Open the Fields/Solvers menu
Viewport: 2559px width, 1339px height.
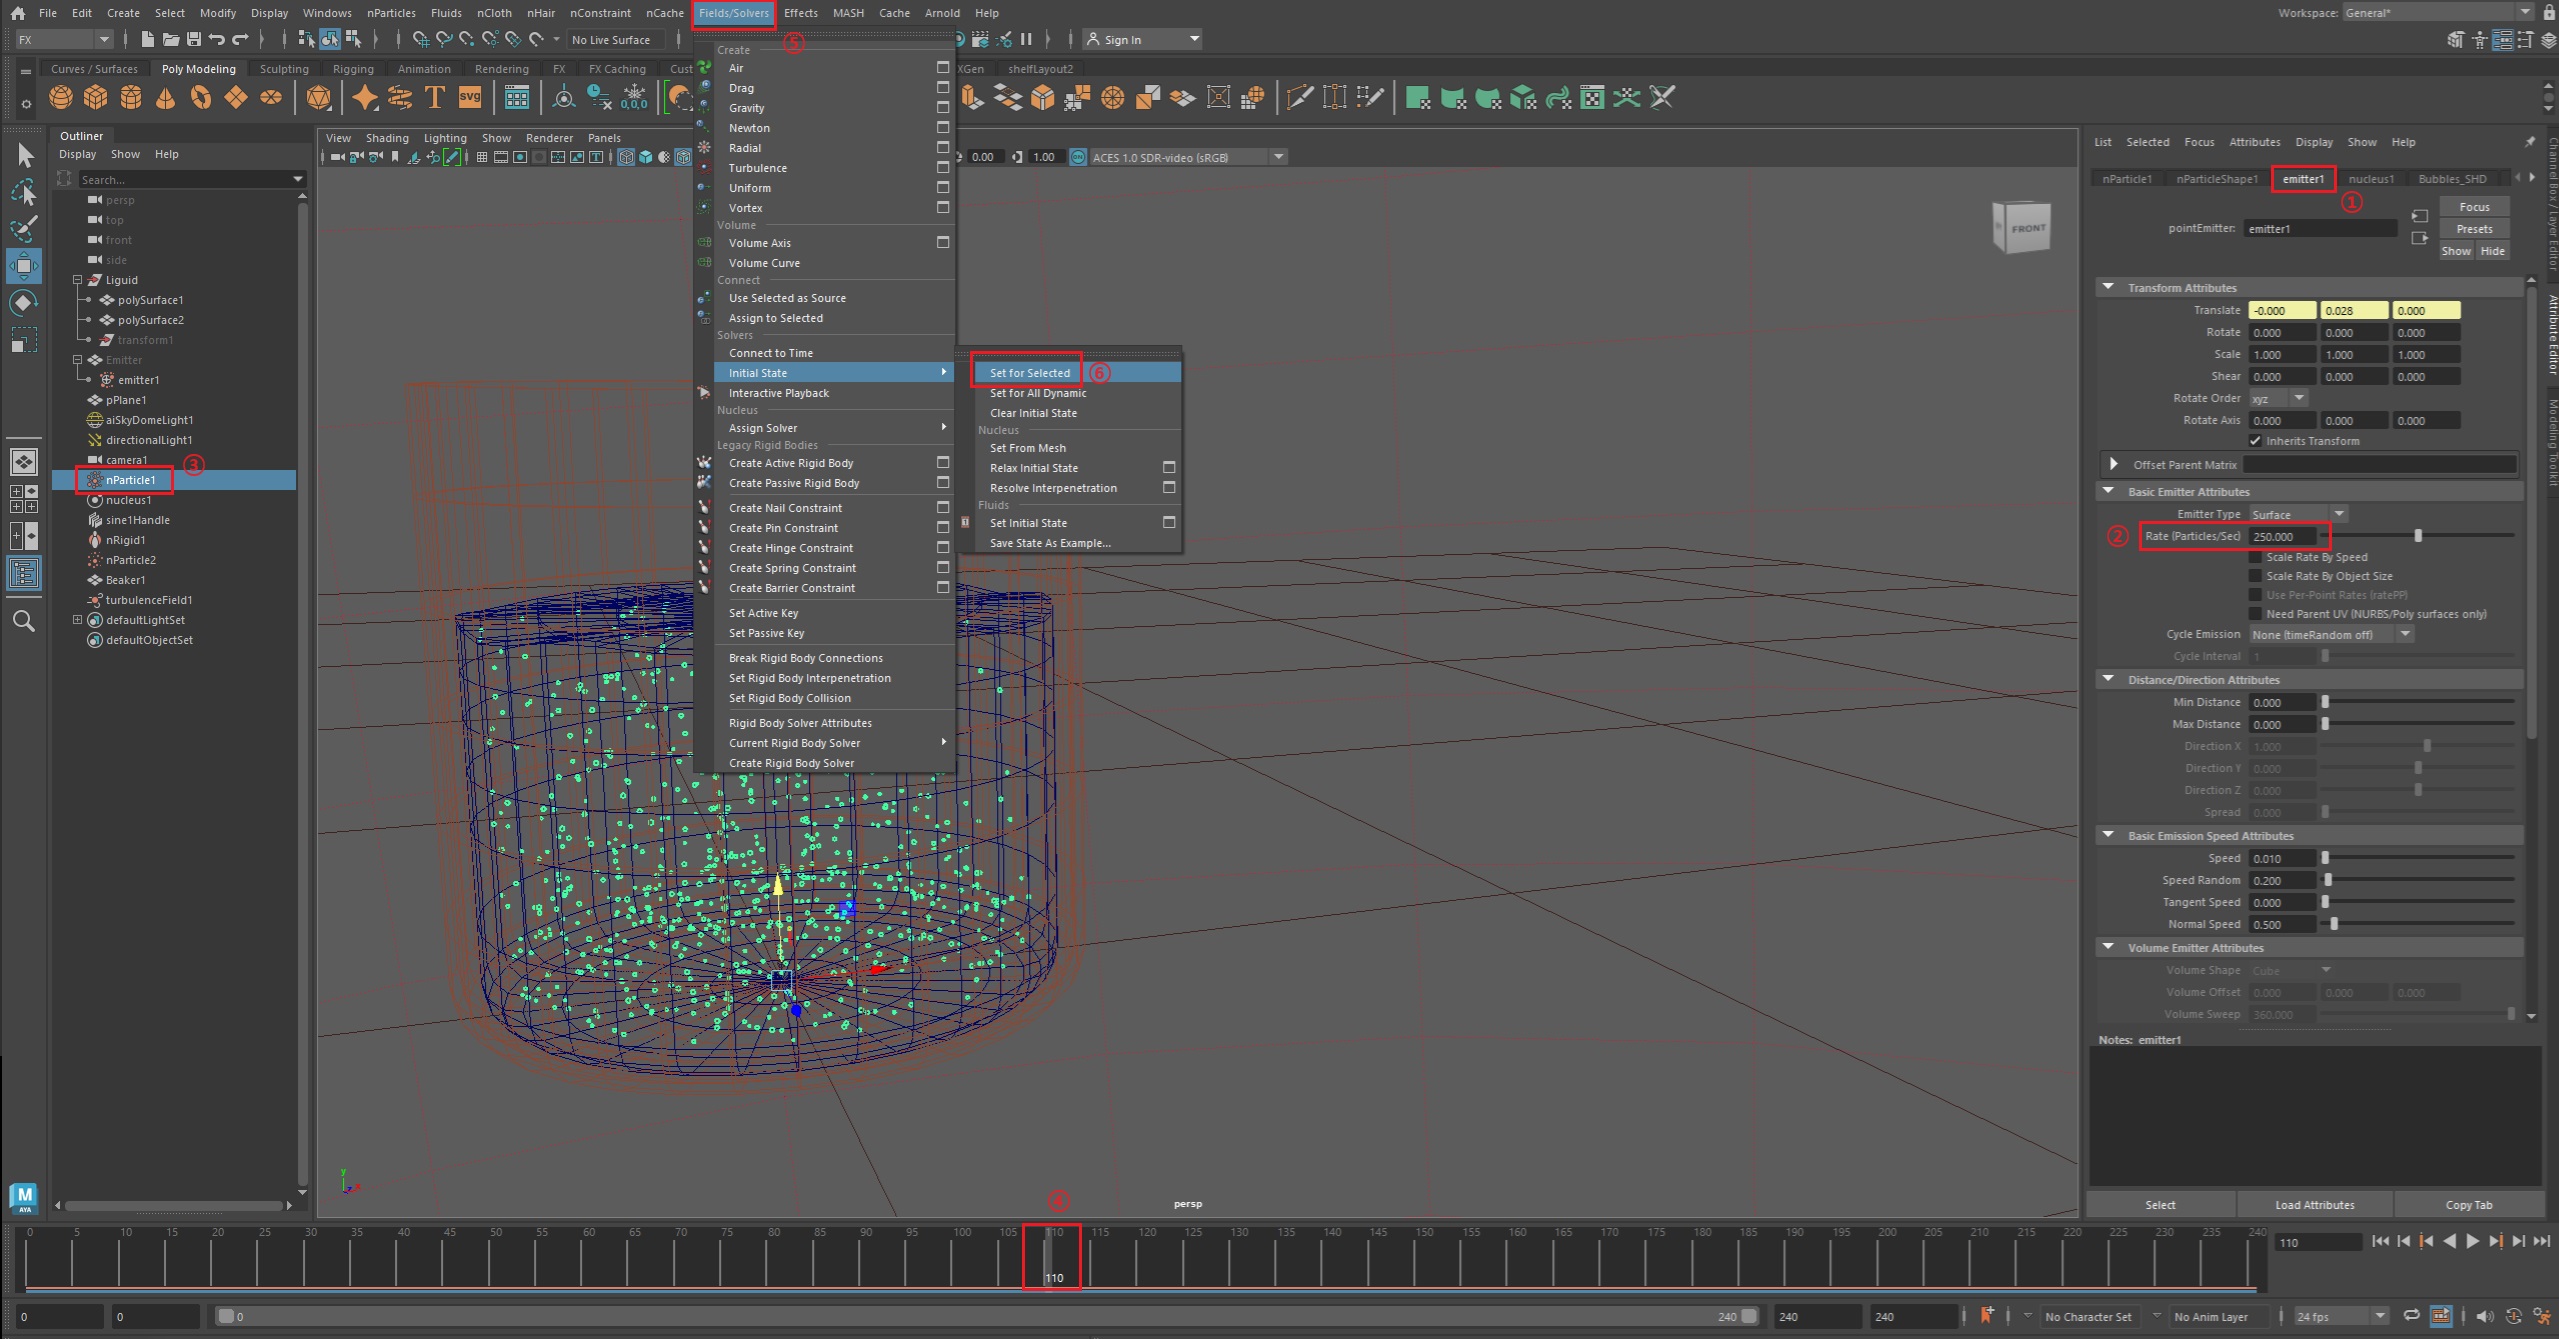point(733,13)
